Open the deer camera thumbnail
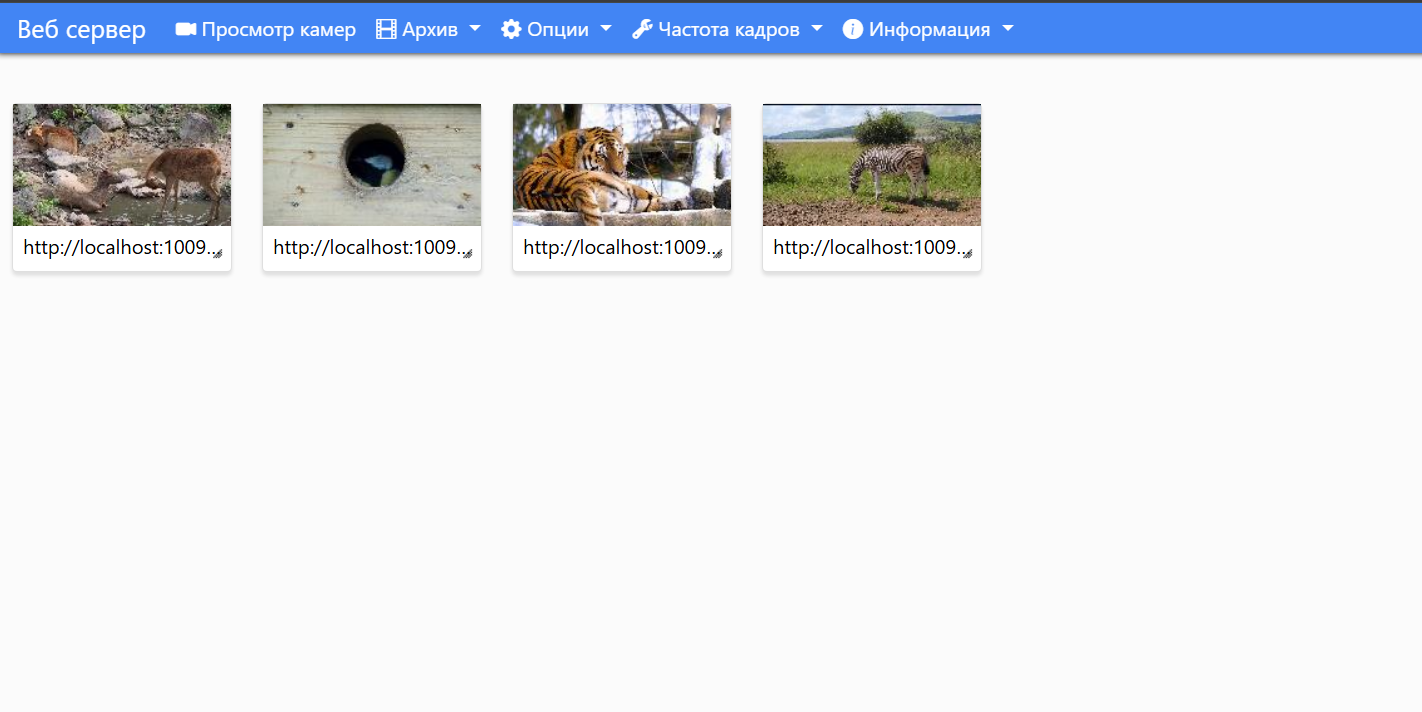The width and height of the screenshot is (1422, 712). click(x=122, y=165)
